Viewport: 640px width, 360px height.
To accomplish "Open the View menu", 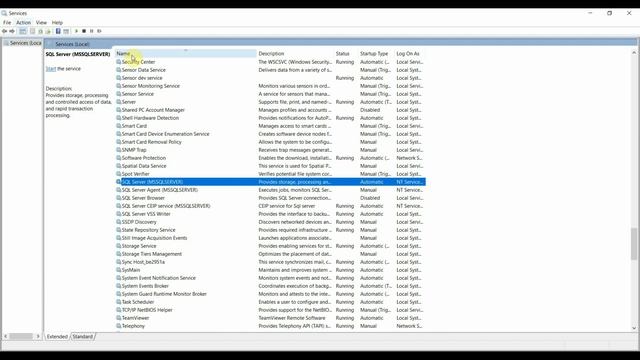I will [41, 22].
